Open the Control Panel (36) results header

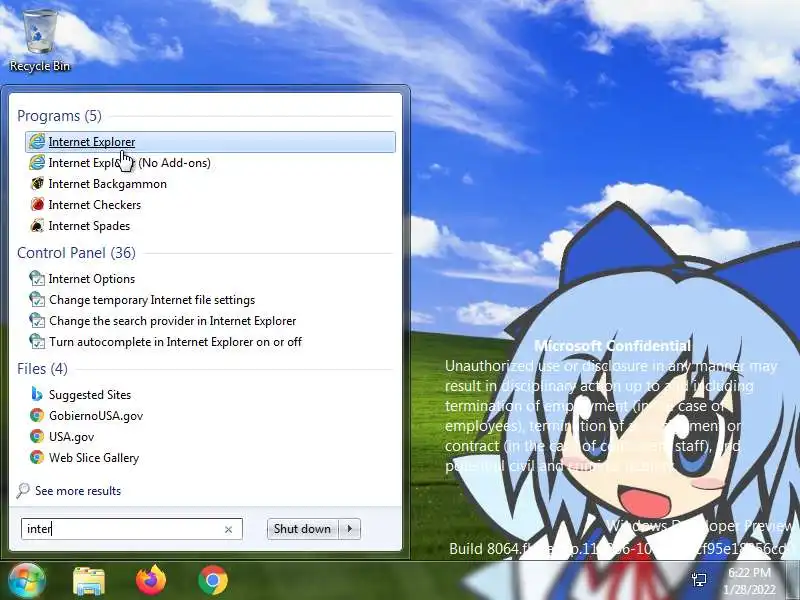tap(77, 253)
